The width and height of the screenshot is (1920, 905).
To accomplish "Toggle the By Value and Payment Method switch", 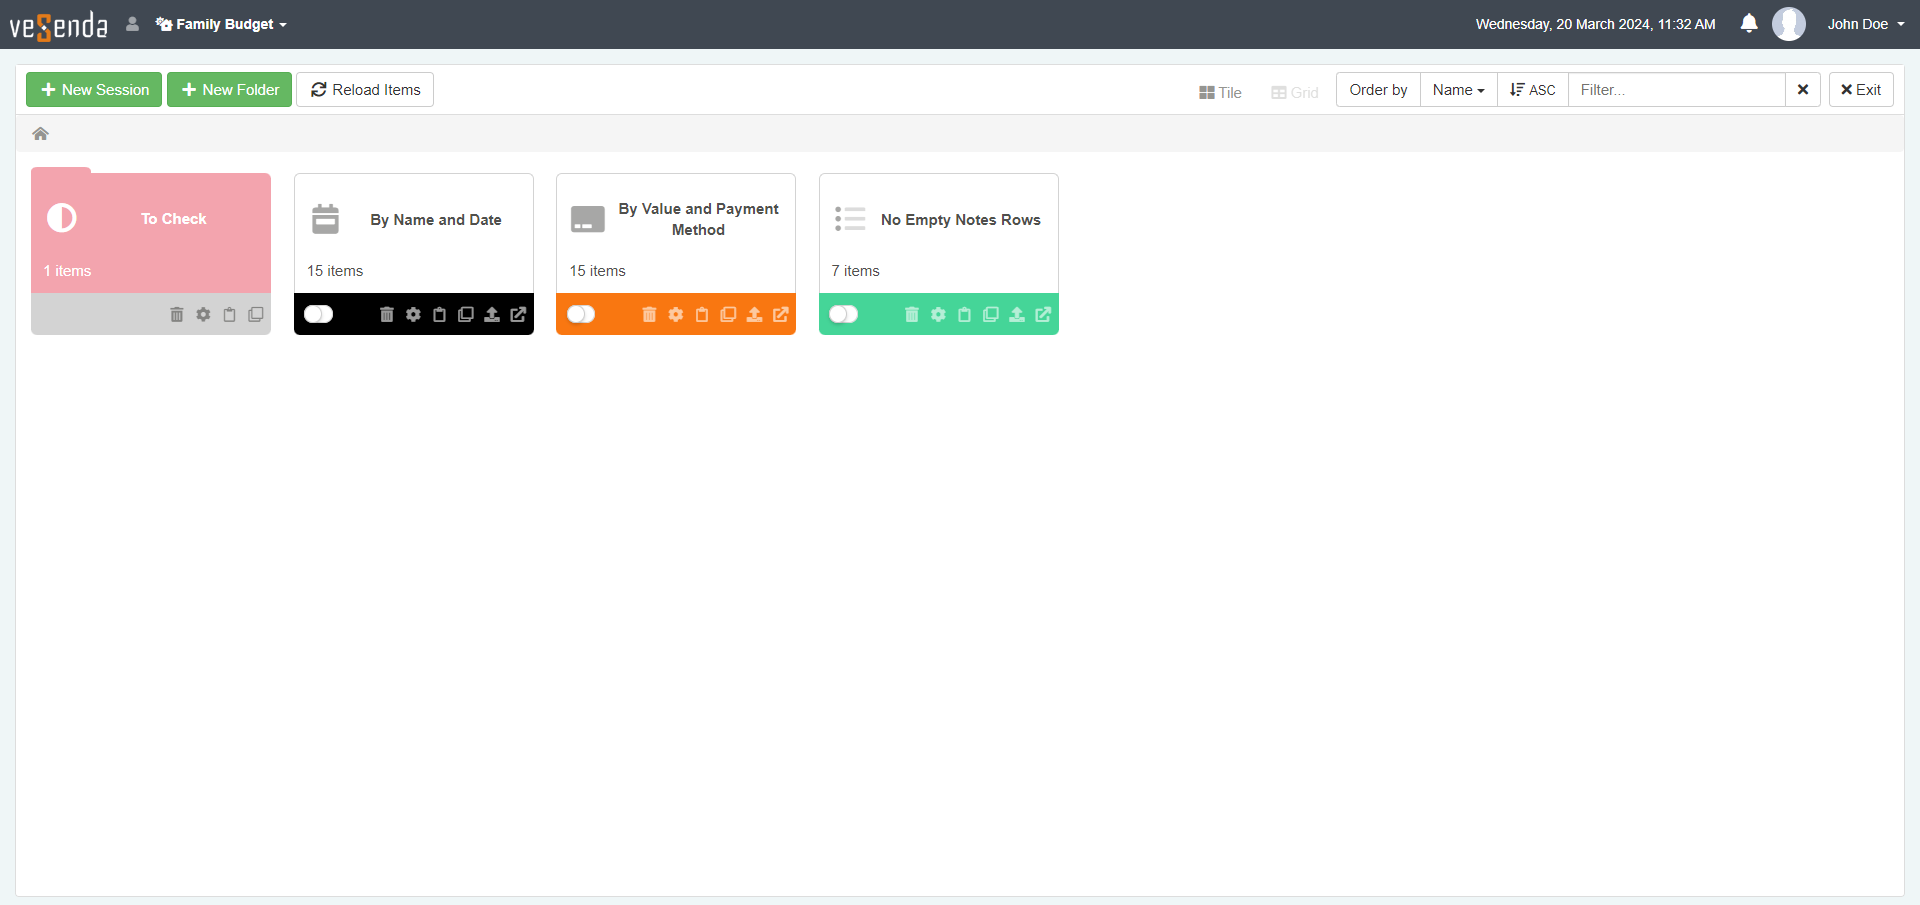I will (581, 315).
